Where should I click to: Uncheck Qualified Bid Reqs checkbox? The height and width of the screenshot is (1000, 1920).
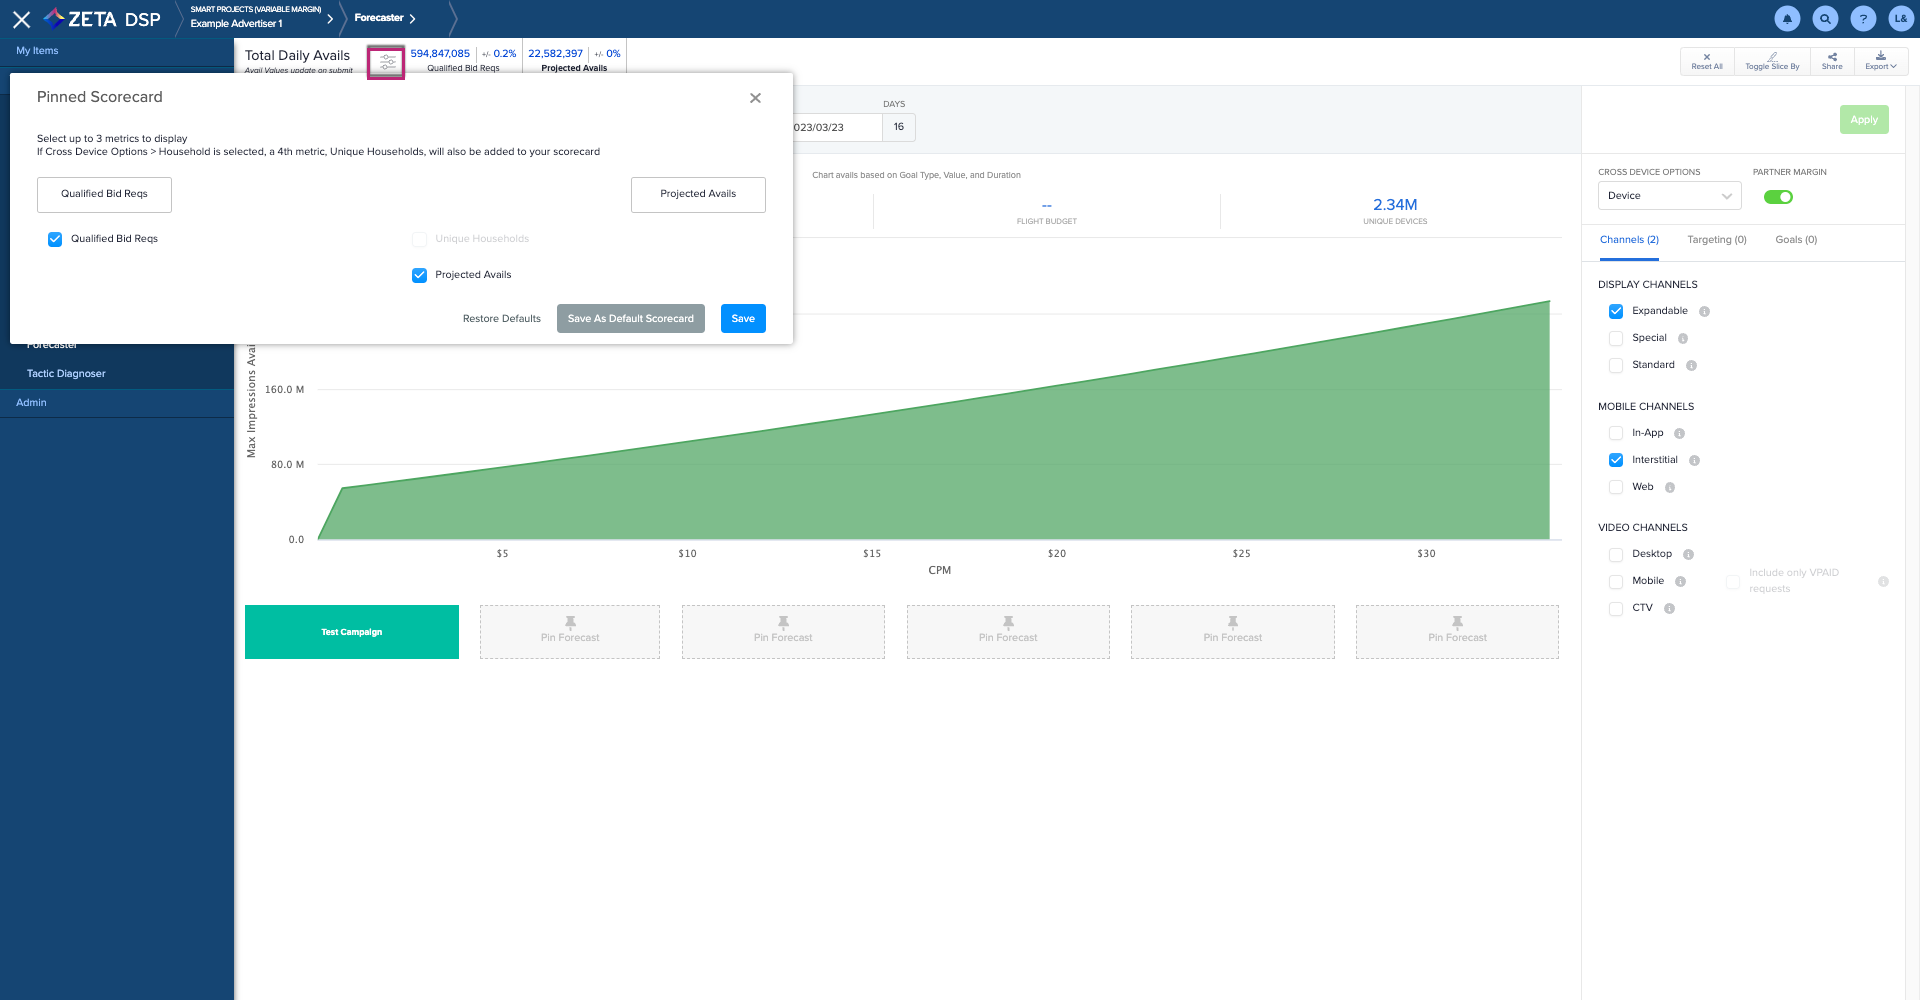55,239
